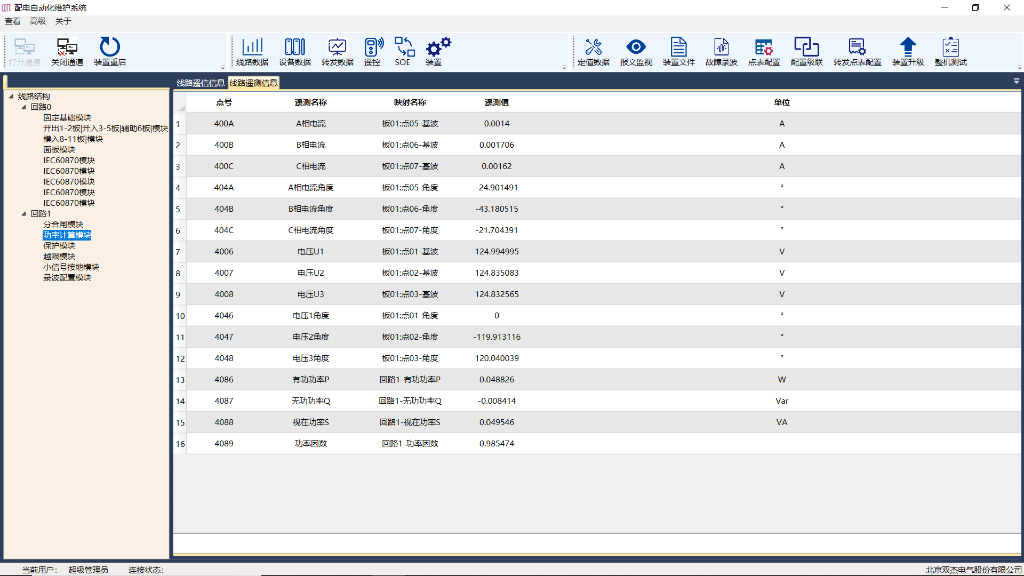Screen dimensions: 1024x576
Task: Select 保护模块 in the tree
Action: (58, 245)
